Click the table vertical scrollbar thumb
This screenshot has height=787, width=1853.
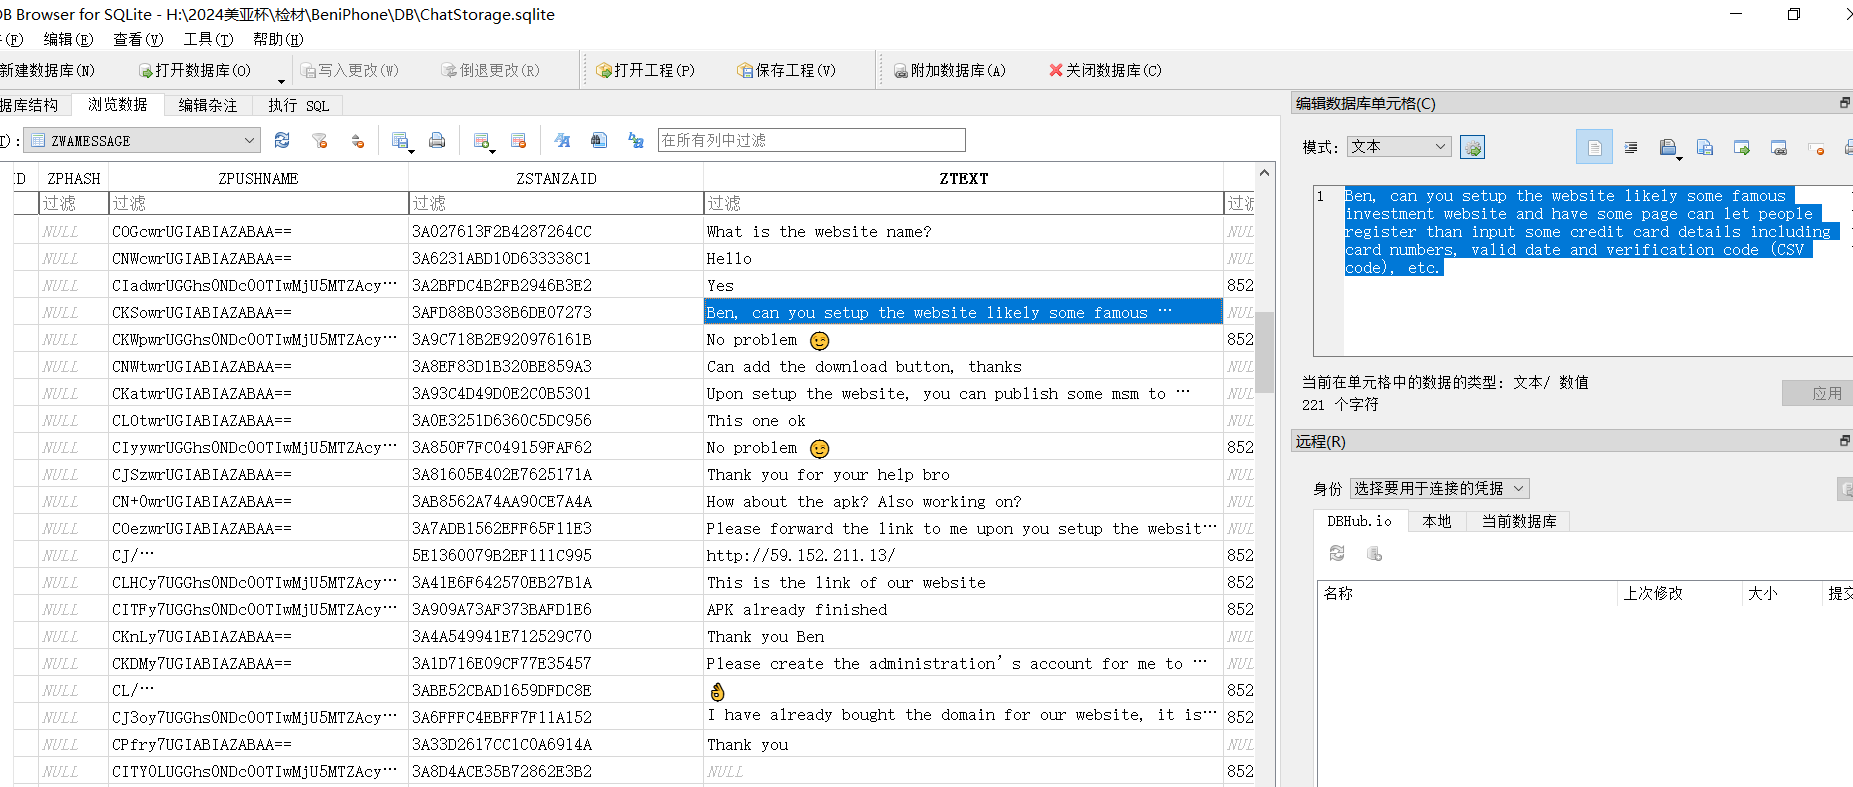1265,352
